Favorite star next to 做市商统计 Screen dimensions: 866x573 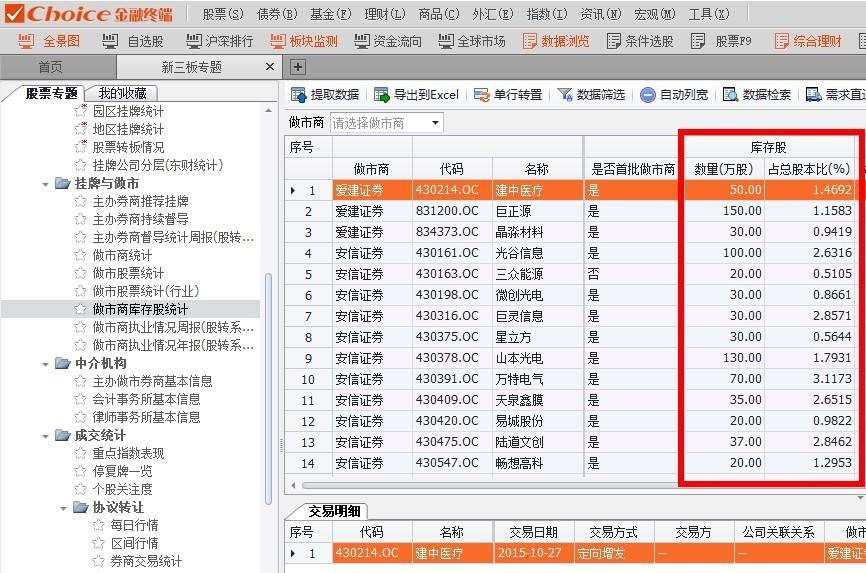click(81, 255)
